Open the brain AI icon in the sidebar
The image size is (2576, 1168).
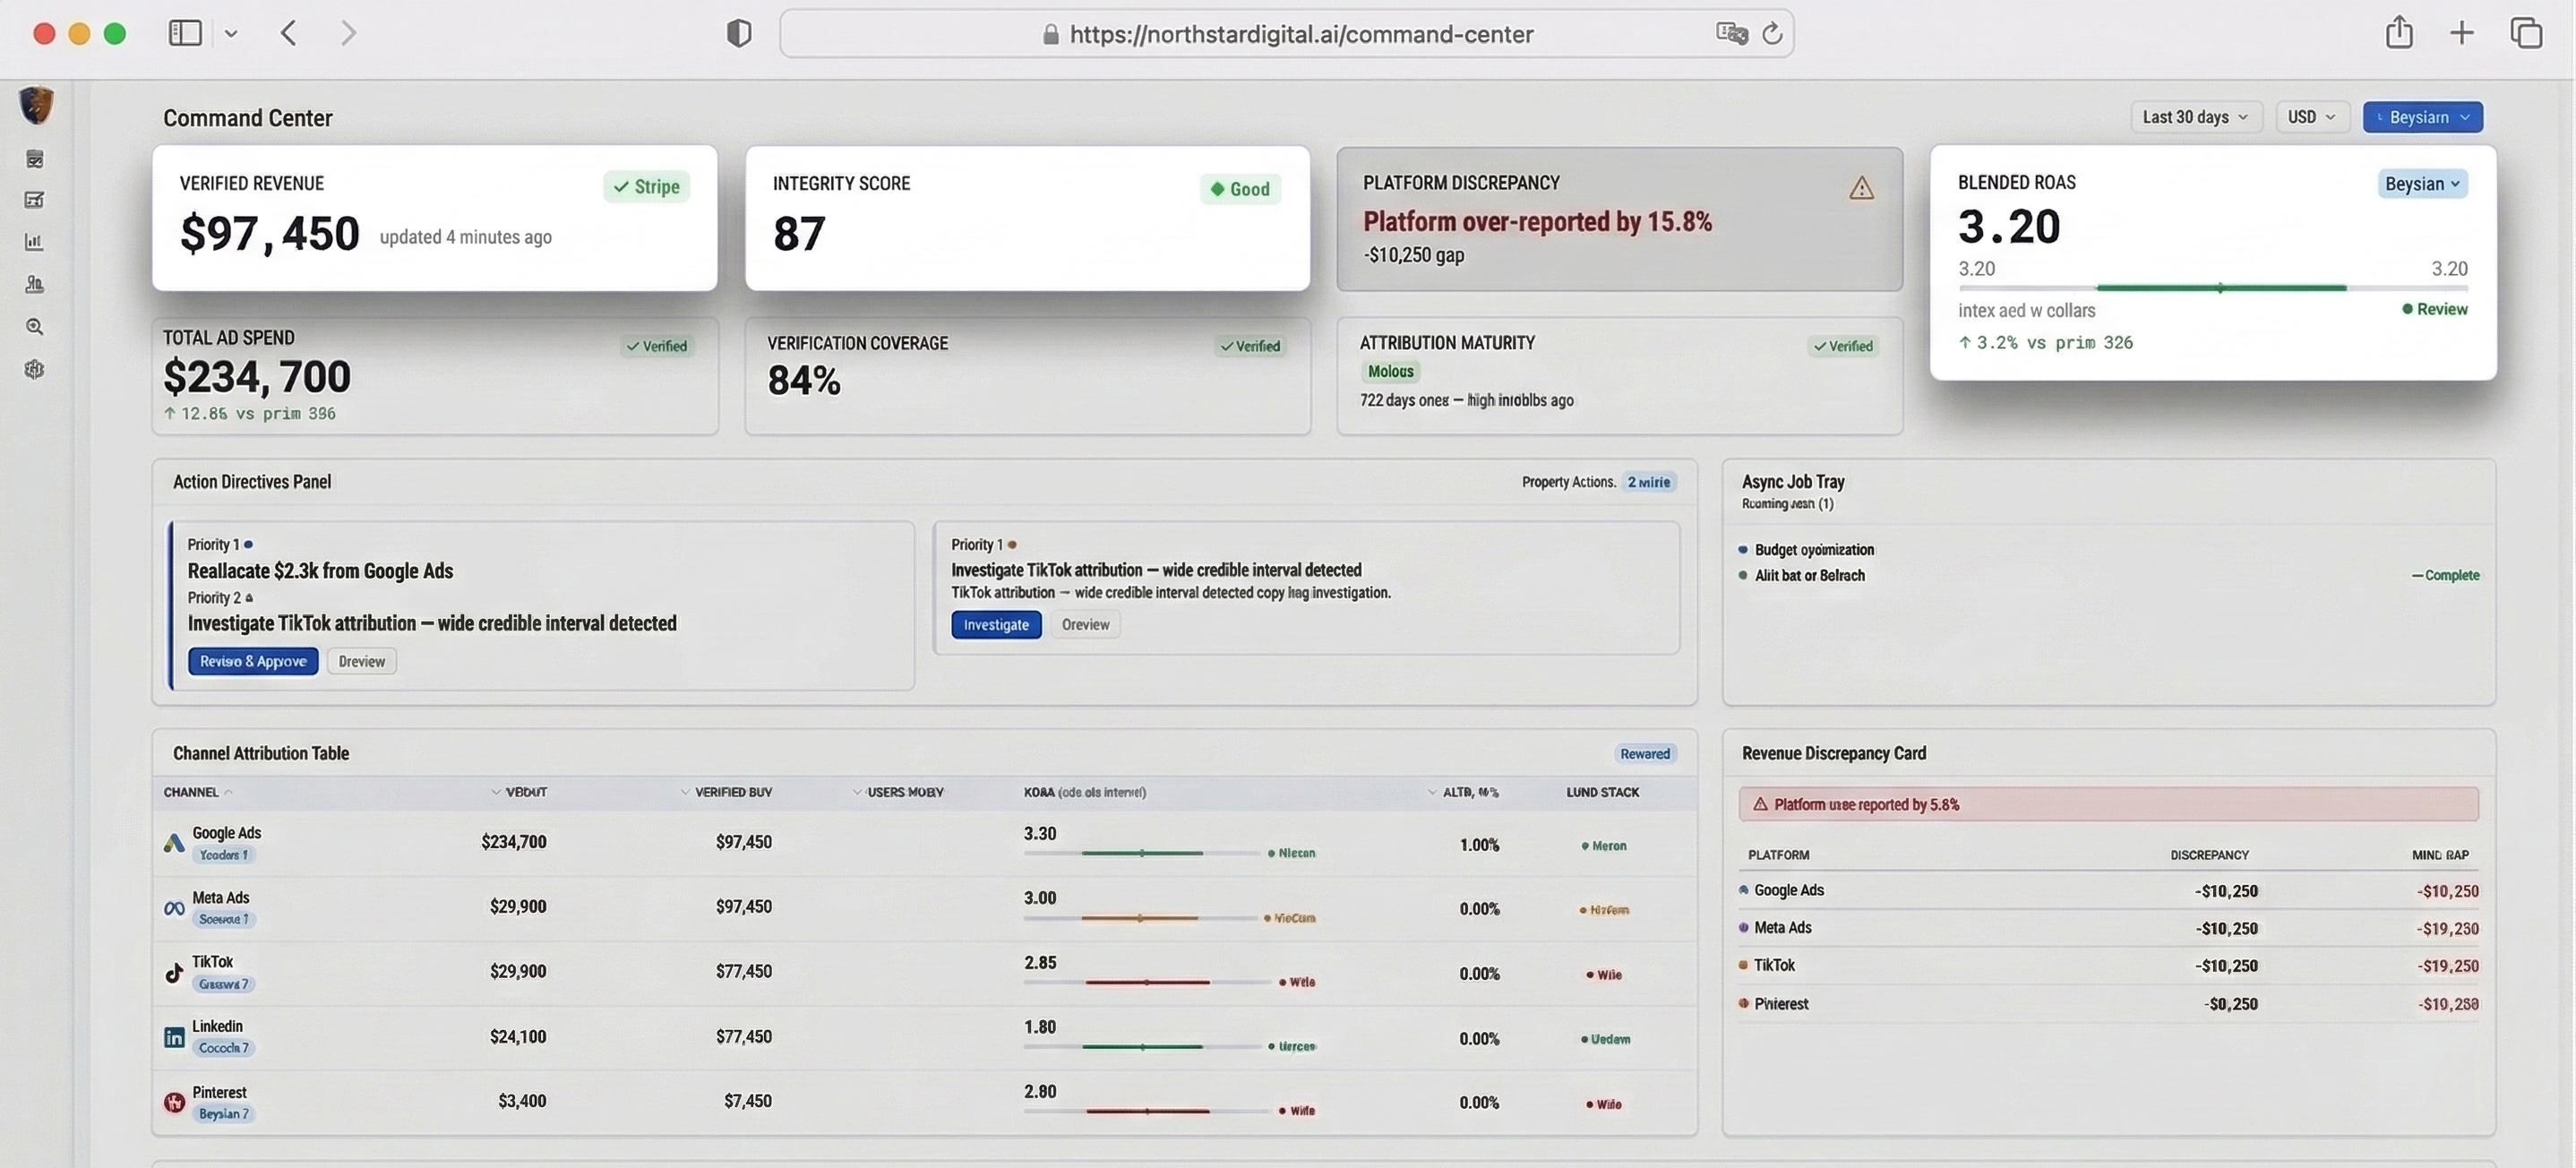coord(34,369)
